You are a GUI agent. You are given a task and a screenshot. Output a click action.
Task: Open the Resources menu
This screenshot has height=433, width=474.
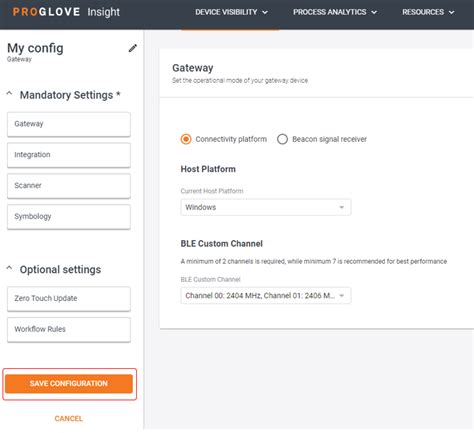click(x=428, y=12)
